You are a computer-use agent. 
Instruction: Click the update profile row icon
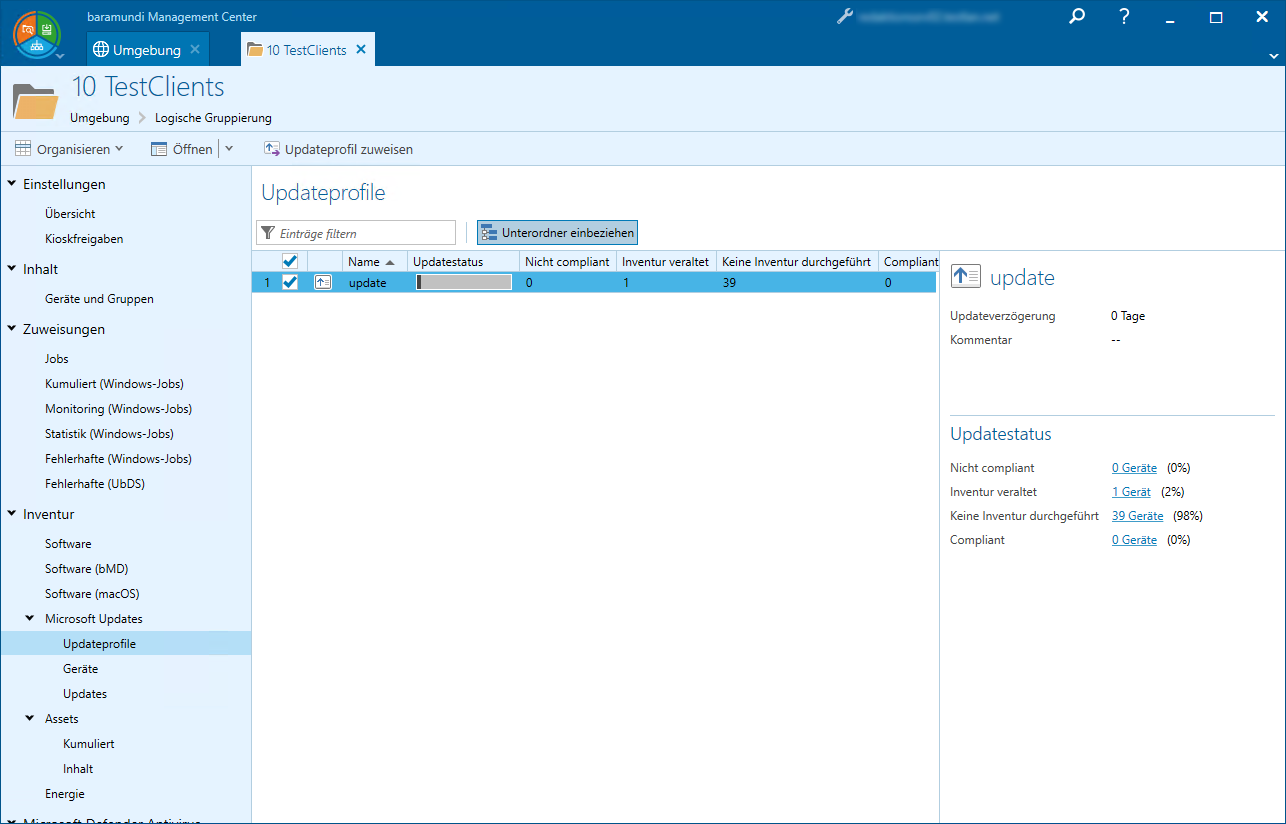point(323,283)
